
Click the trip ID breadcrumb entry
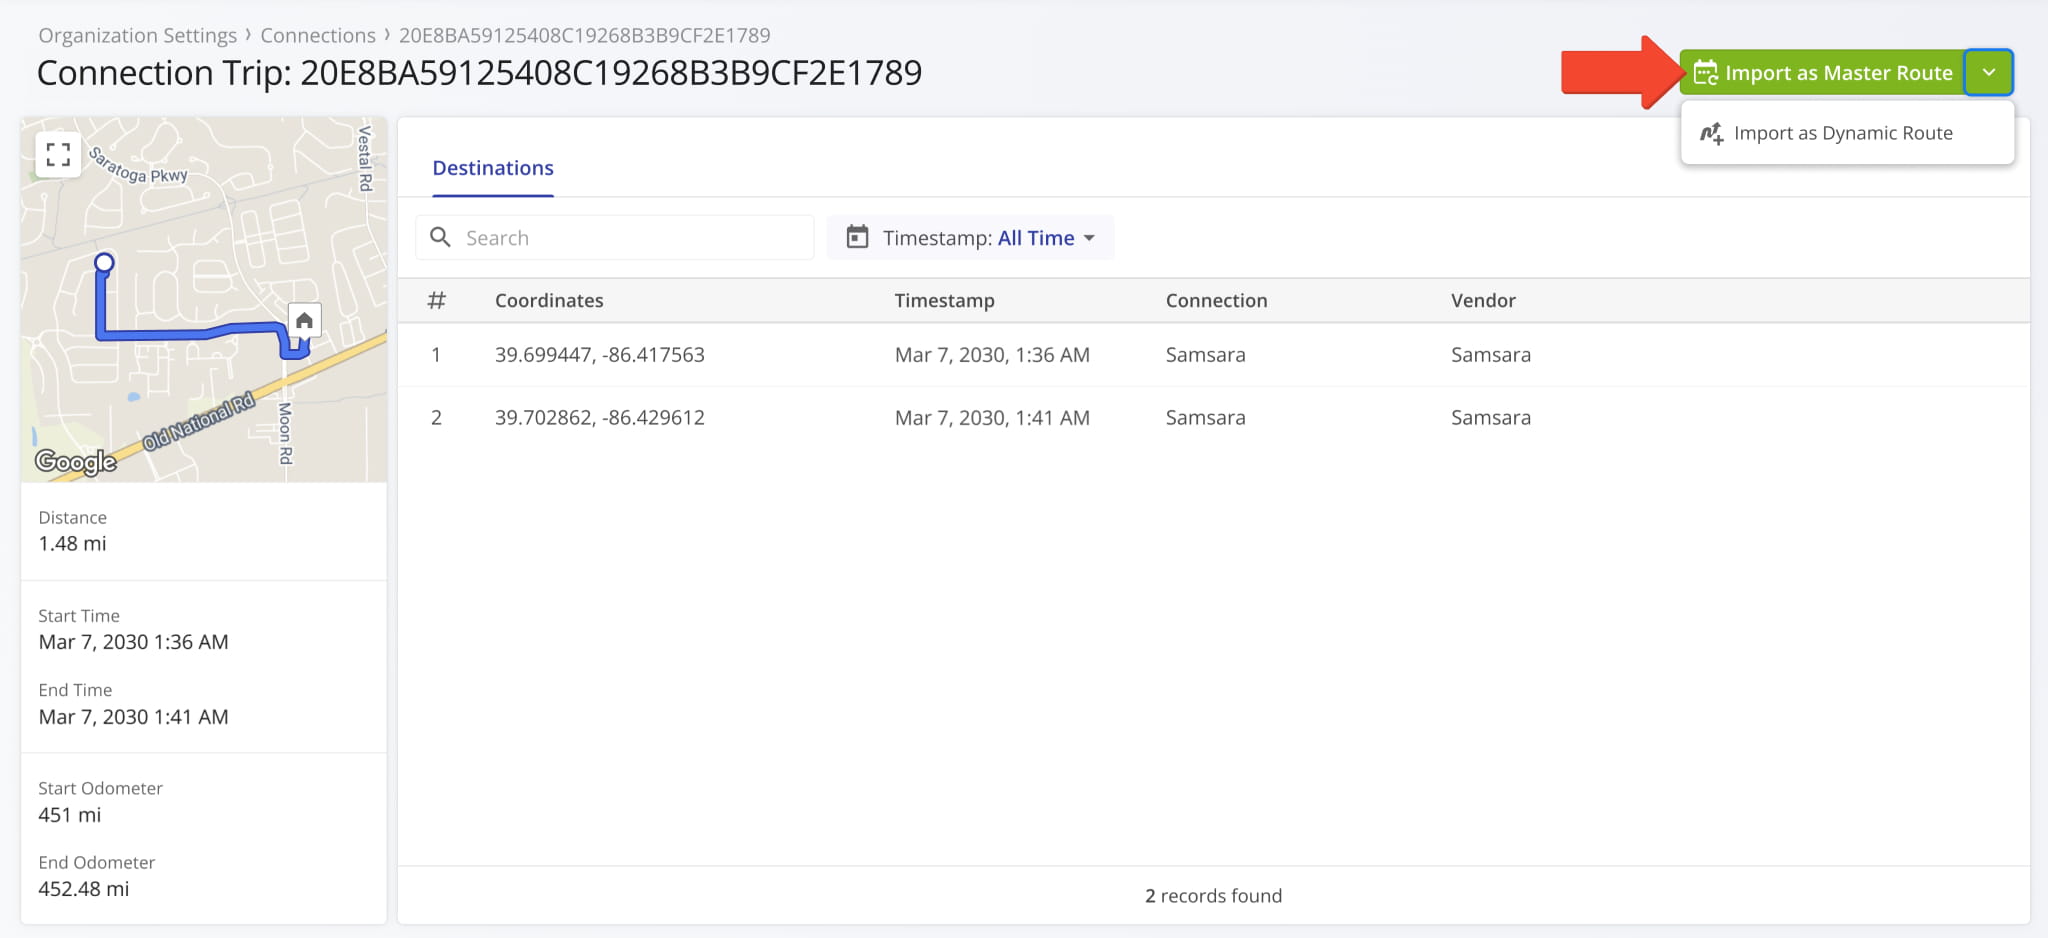point(584,34)
